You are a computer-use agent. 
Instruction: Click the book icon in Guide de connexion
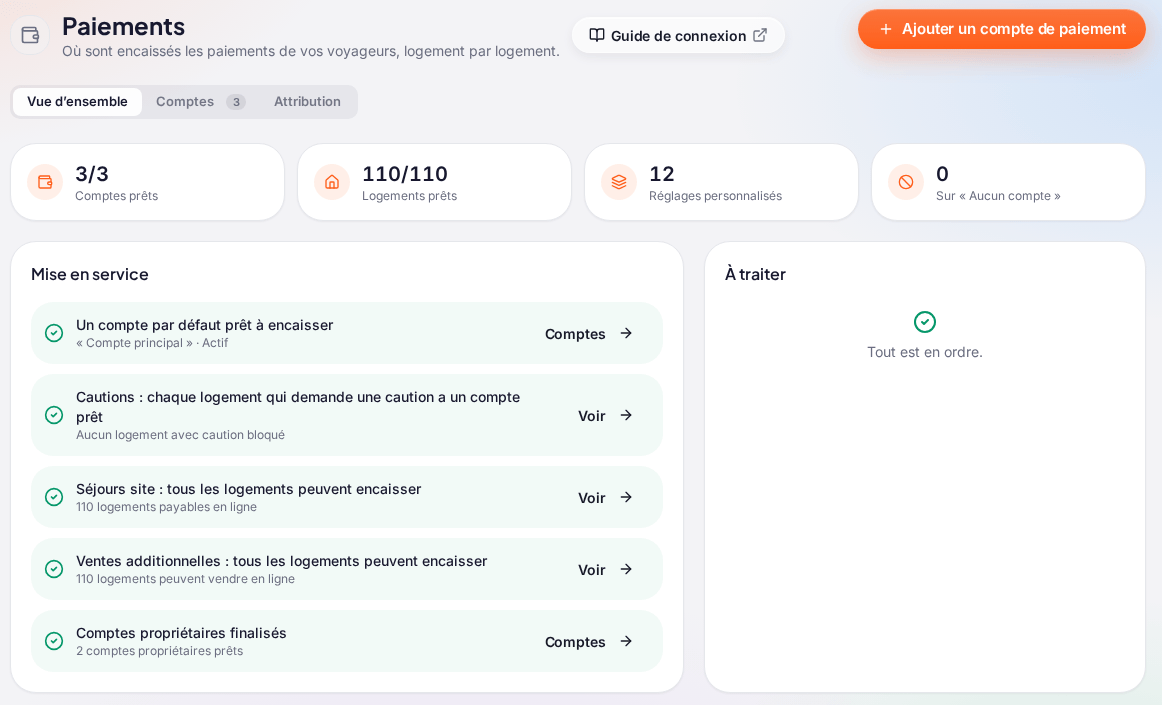pyautogui.click(x=597, y=35)
